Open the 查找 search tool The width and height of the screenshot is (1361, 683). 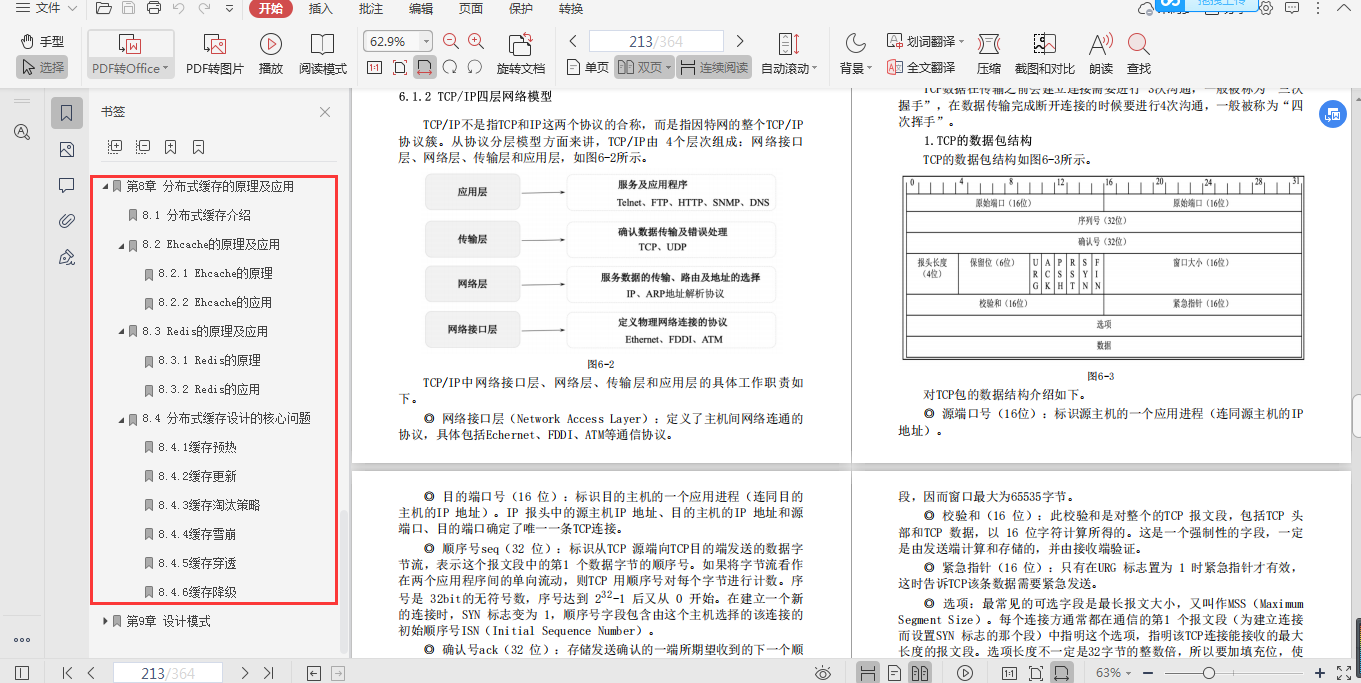coord(1139,52)
